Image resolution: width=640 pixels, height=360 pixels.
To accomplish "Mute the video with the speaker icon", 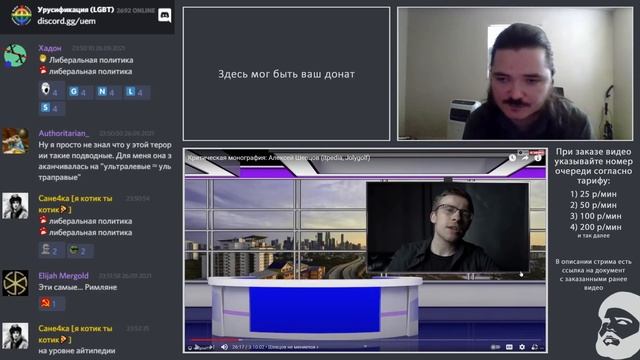I will click(x=224, y=347).
